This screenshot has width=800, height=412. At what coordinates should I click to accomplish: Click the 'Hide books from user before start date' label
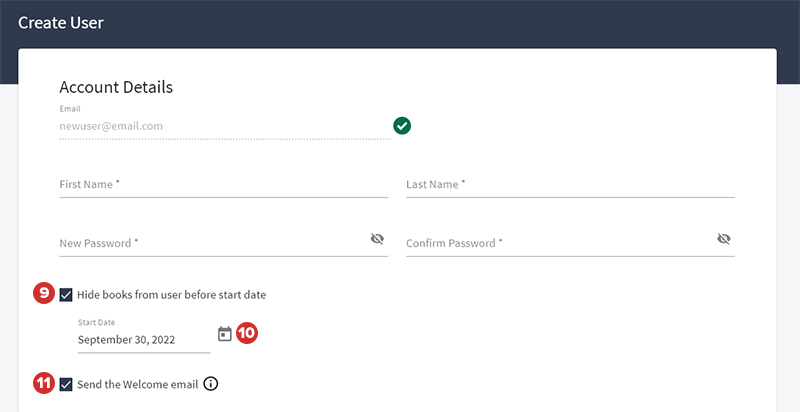(x=171, y=295)
